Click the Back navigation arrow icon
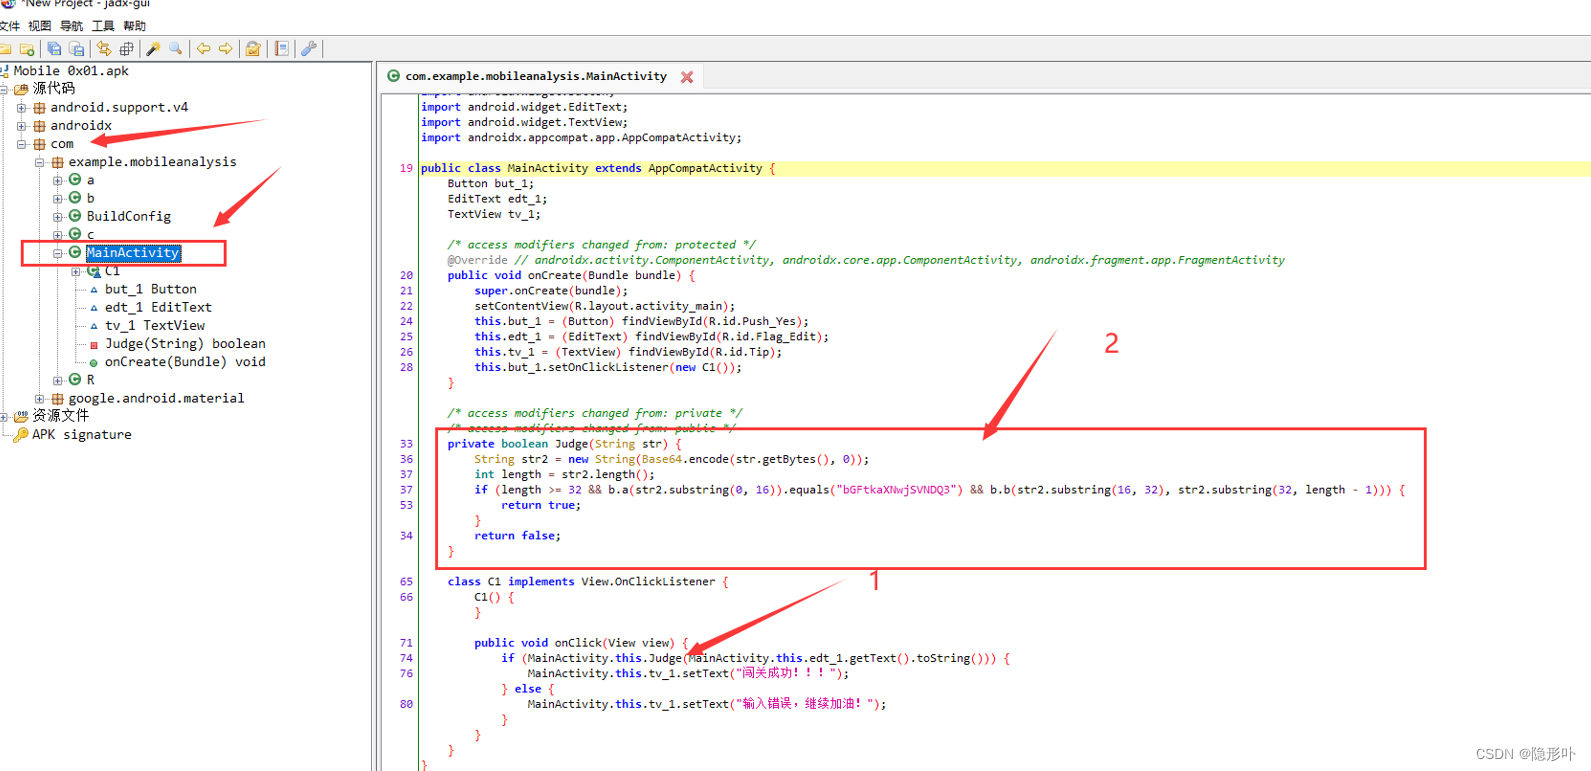 [203, 49]
